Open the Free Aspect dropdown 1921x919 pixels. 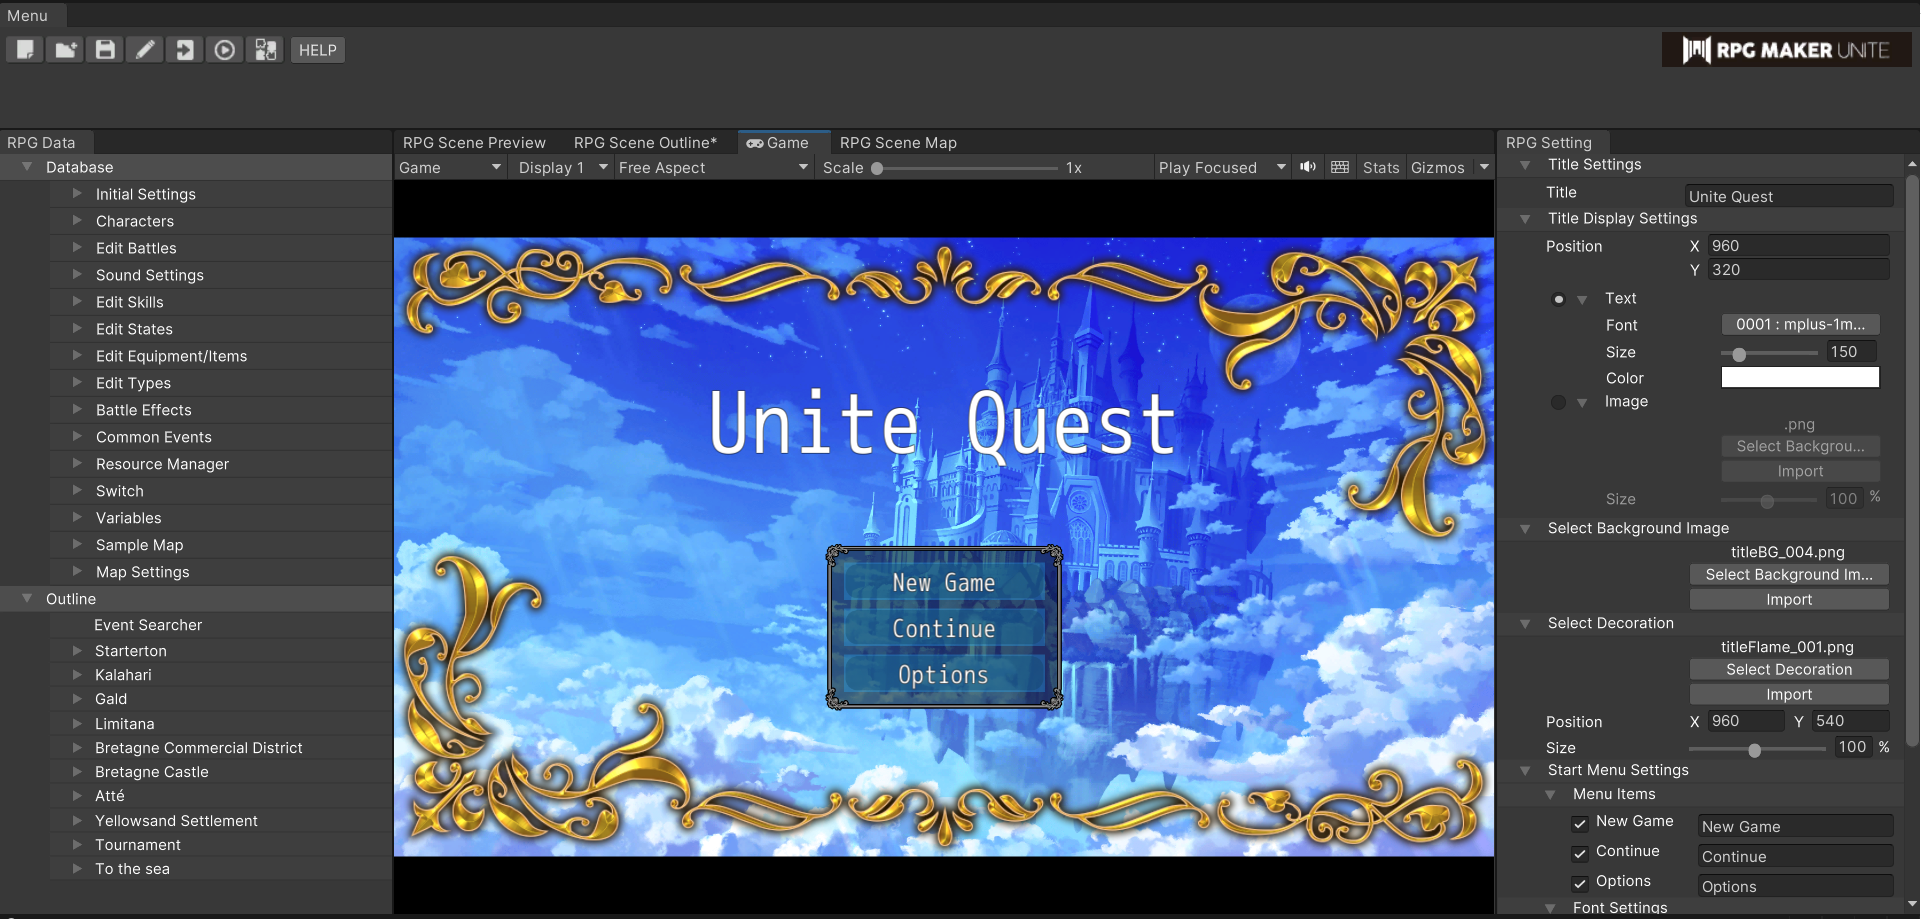click(713, 168)
